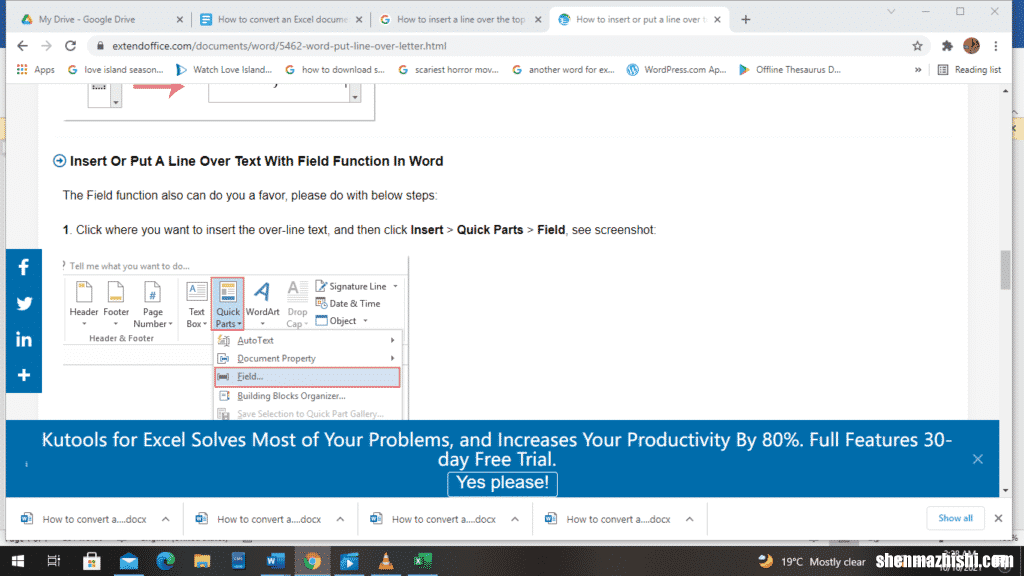Screen dimensions: 1024x576
Task: Expand options for fourth downloaded docx
Action: coord(690,519)
